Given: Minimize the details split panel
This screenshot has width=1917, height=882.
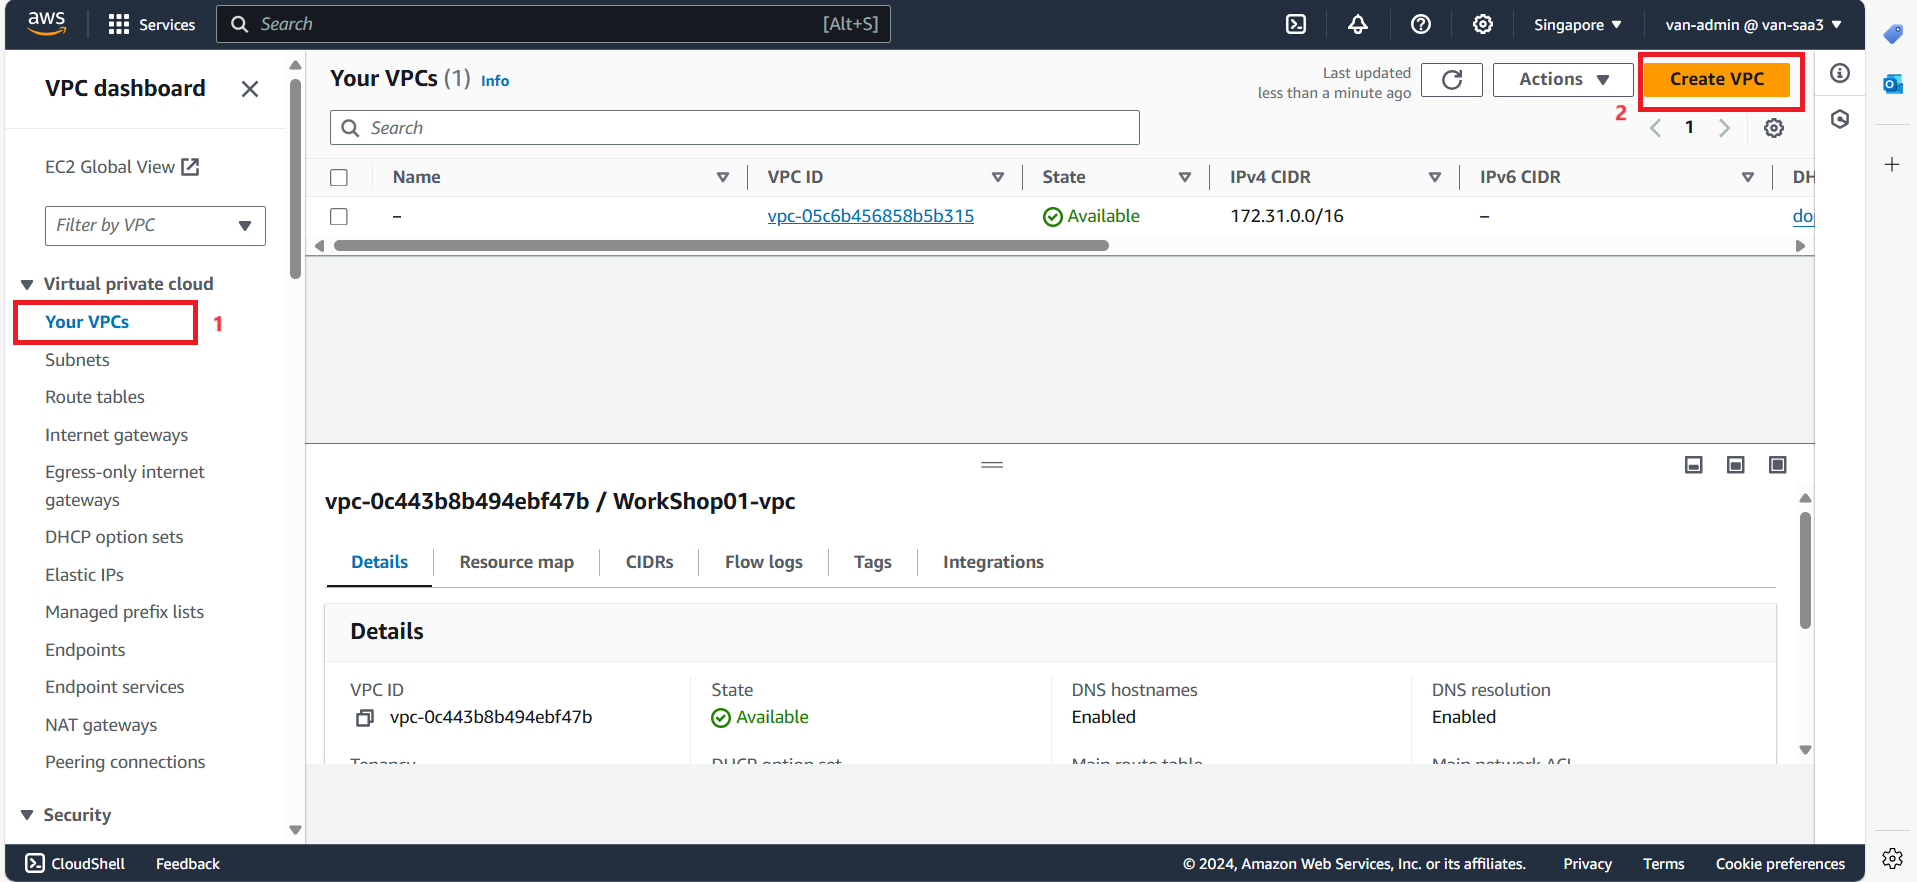Looking at the screenshot, I should [x=1693, y=465].
